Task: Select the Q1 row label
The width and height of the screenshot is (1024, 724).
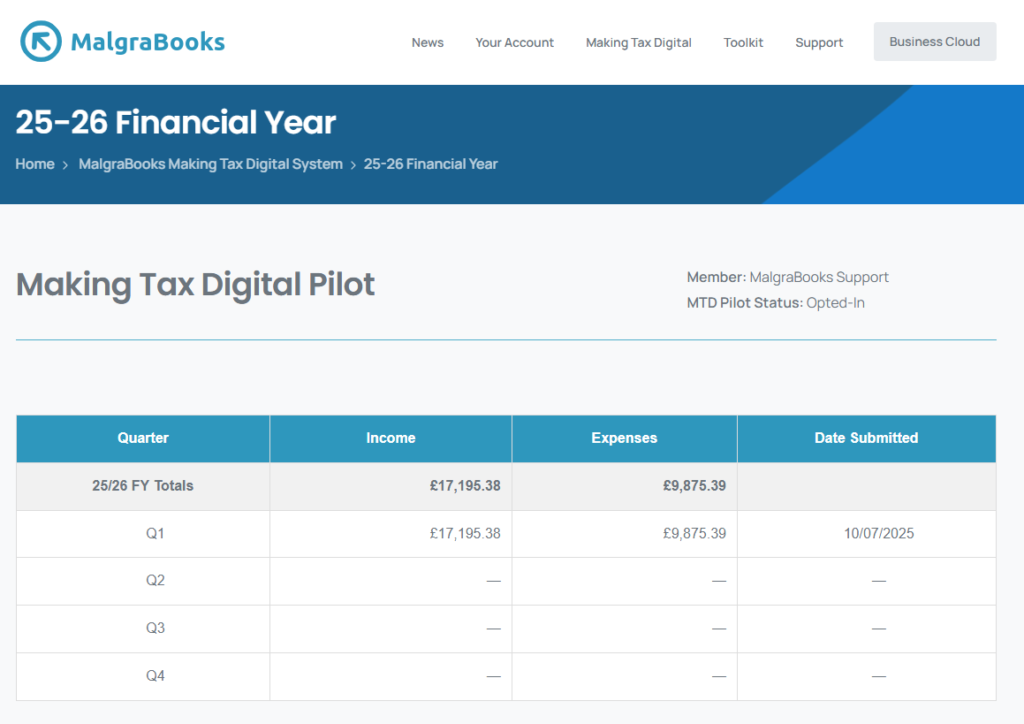Action: pyautogui.click(x=155, y=533)
